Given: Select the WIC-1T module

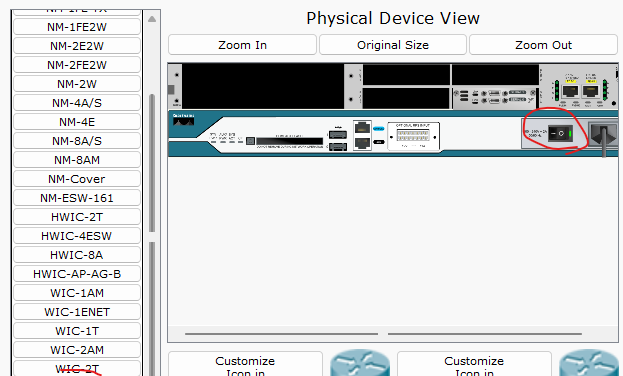Looking at the screenshot, I should coord(77,331).
